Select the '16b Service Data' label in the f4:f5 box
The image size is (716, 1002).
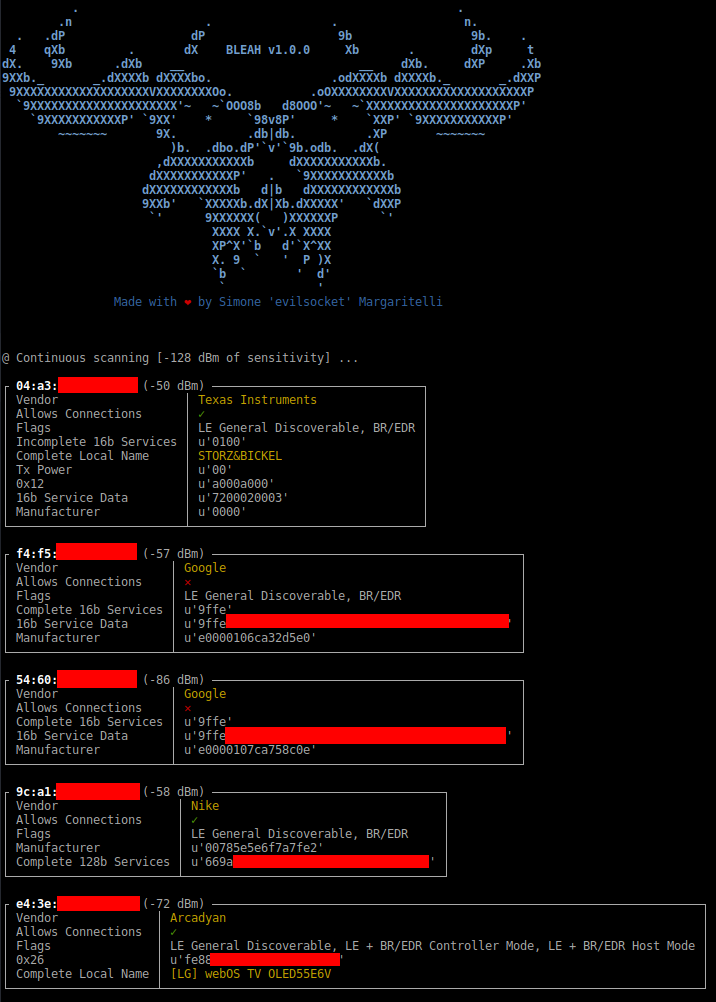72,624
